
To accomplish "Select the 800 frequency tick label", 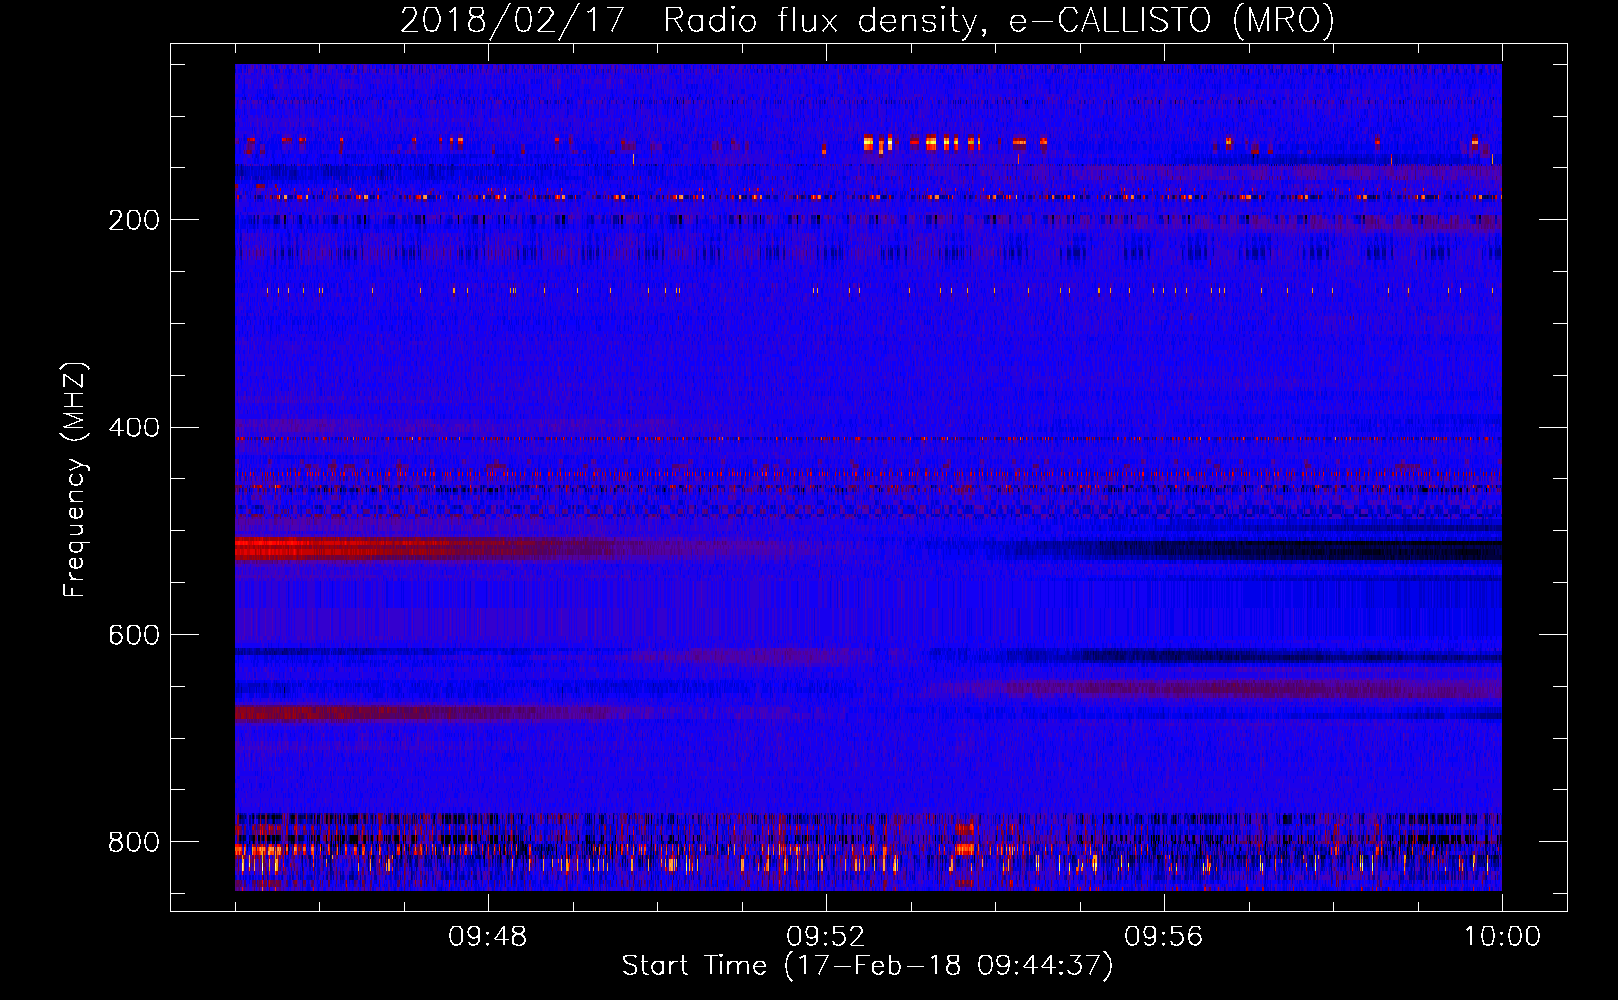I will [134, 842].
